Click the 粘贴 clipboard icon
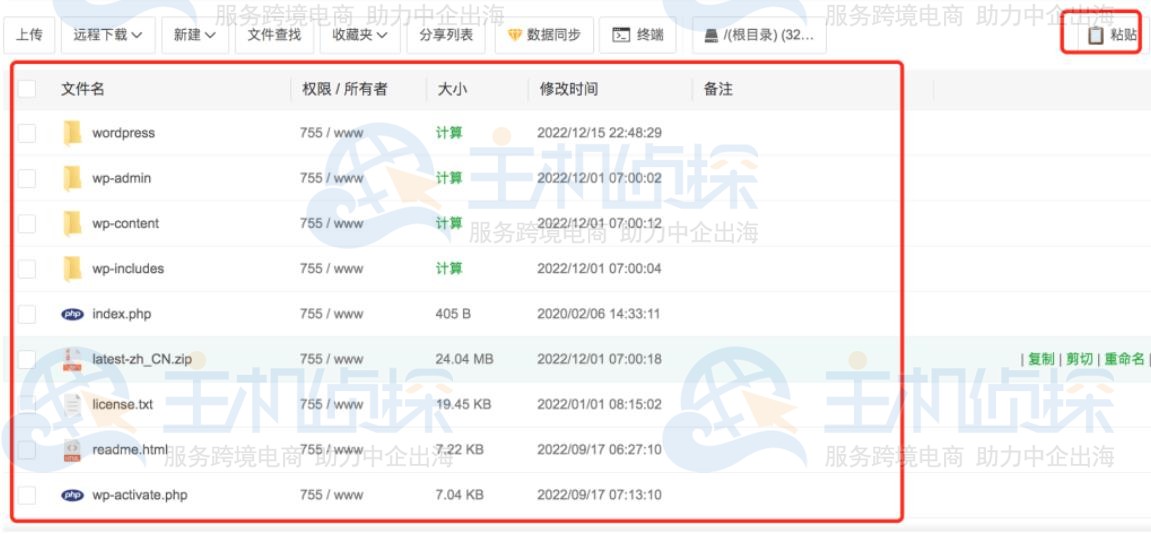The height and width of the screenshot is (534, 1151). [1095, 35]
